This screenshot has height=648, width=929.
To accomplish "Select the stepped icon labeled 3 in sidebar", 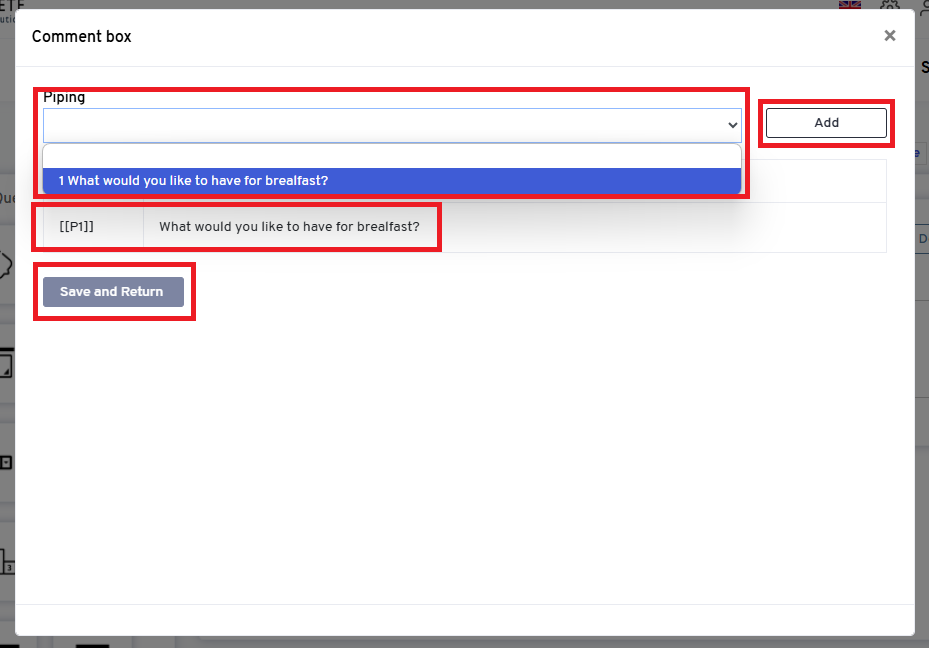I will [5, 562].
